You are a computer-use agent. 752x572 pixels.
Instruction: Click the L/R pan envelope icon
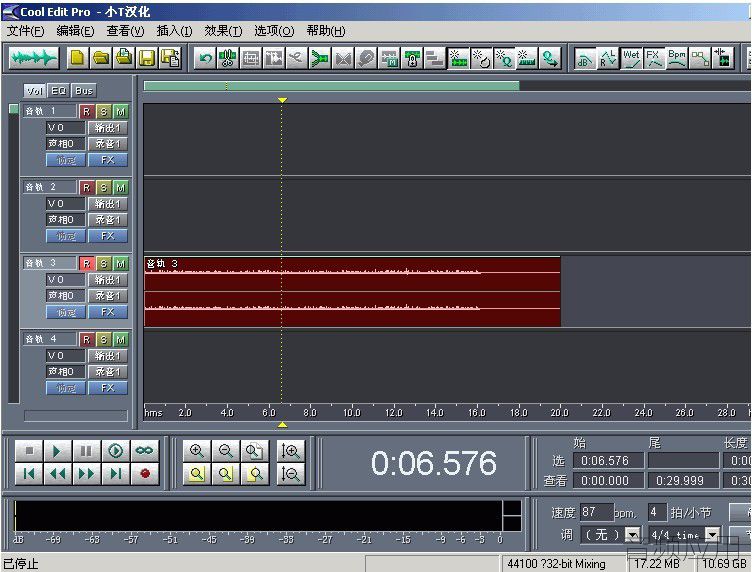click(x=608, y=58)
